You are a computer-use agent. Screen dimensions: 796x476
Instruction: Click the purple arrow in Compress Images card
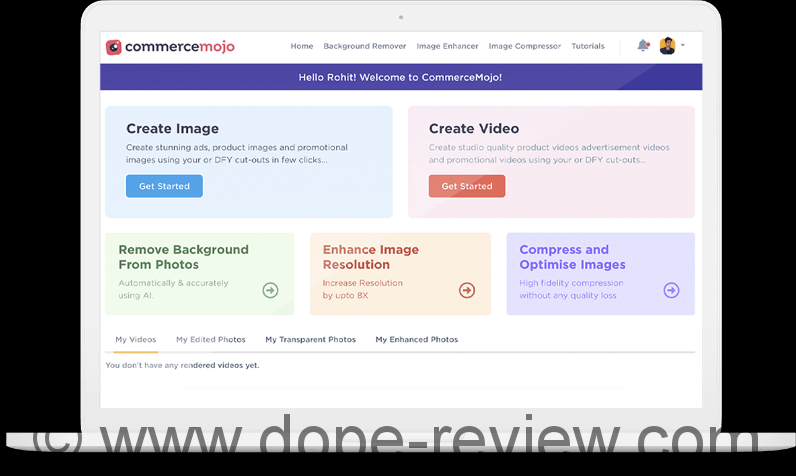(x=671, y=290)
